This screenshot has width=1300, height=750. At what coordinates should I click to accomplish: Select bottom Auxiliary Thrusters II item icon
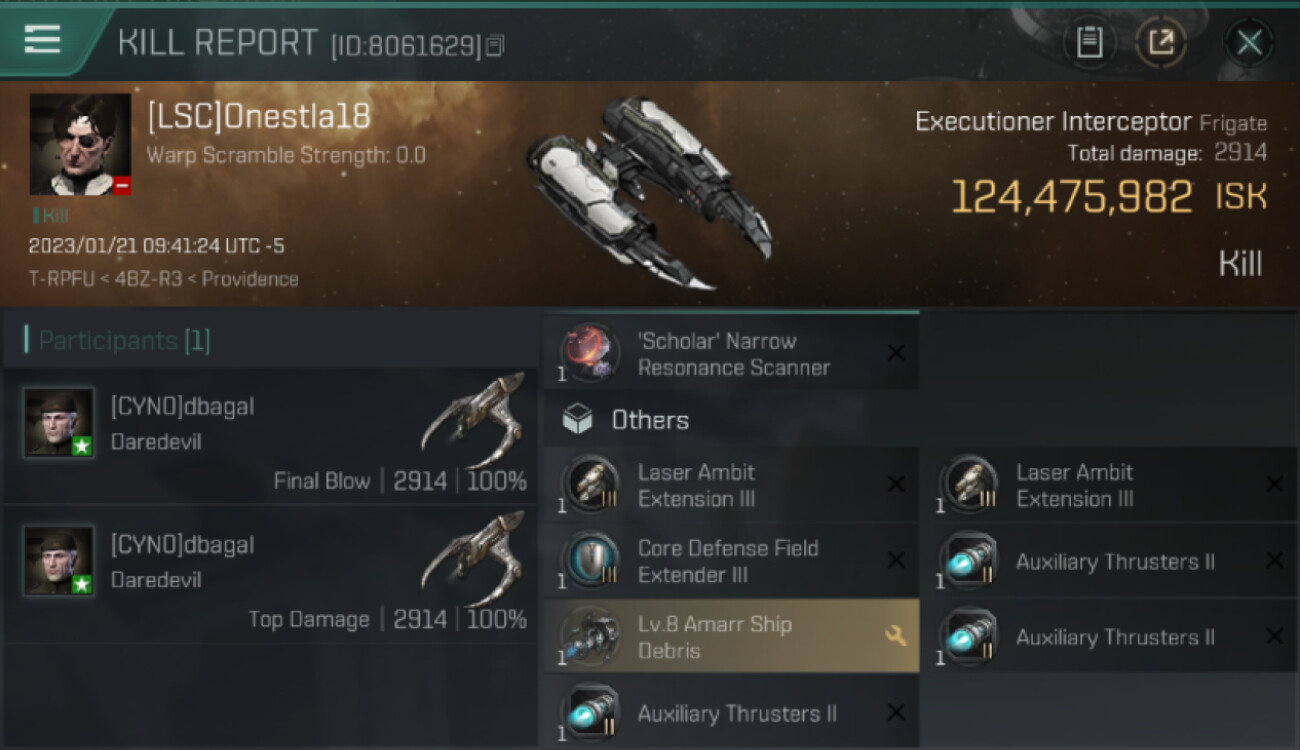(x=589, y=713)
